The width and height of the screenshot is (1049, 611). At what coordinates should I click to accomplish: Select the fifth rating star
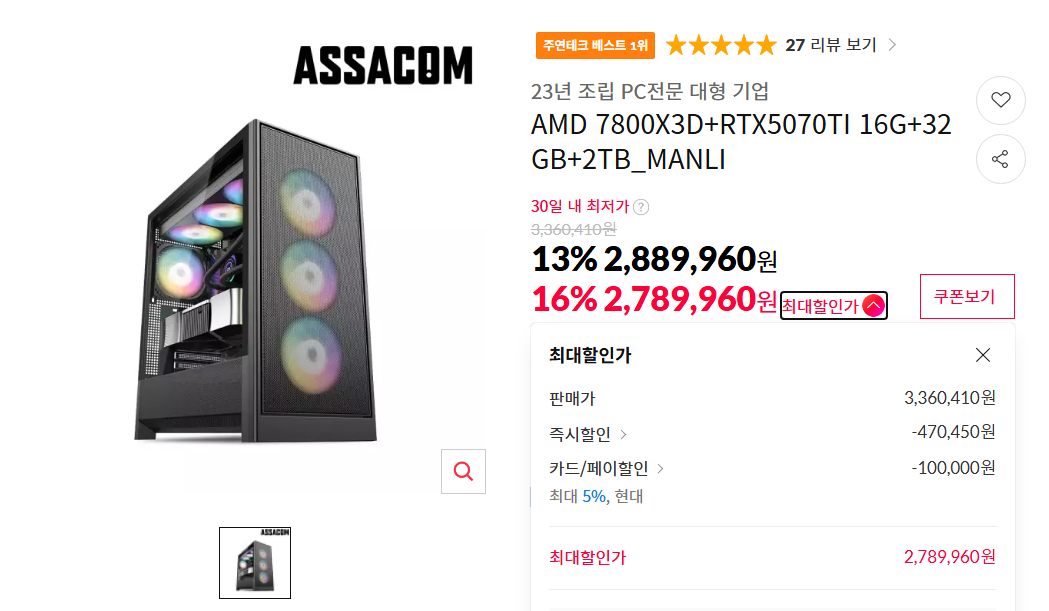tap(766, 44)
